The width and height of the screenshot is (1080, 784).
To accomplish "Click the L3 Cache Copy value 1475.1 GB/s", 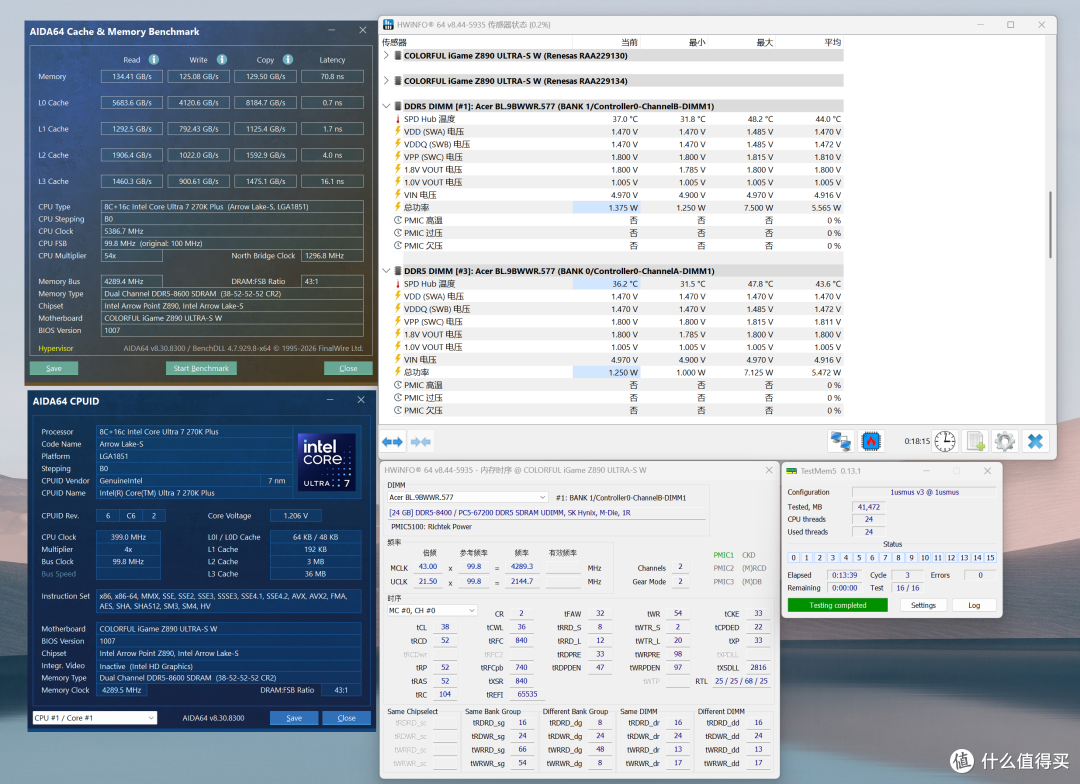I will pyautogui.click(x=265, y=181).
